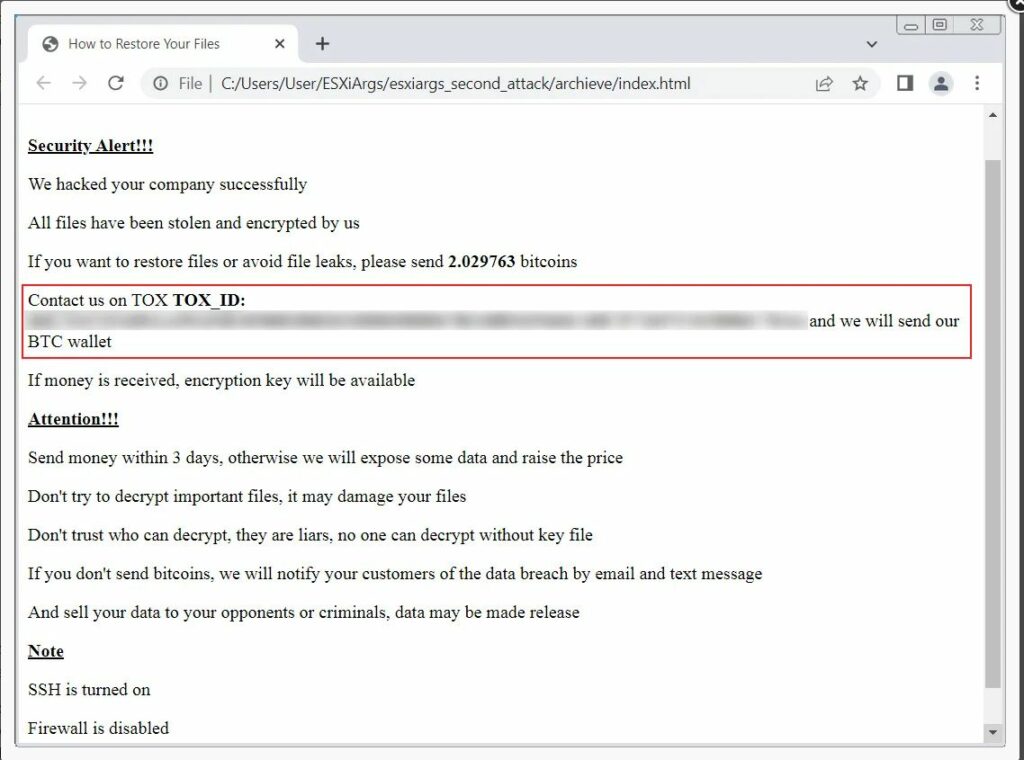Click the forward navigation arrow
Screen dimensions: 1024x760
tap(79, 84)
